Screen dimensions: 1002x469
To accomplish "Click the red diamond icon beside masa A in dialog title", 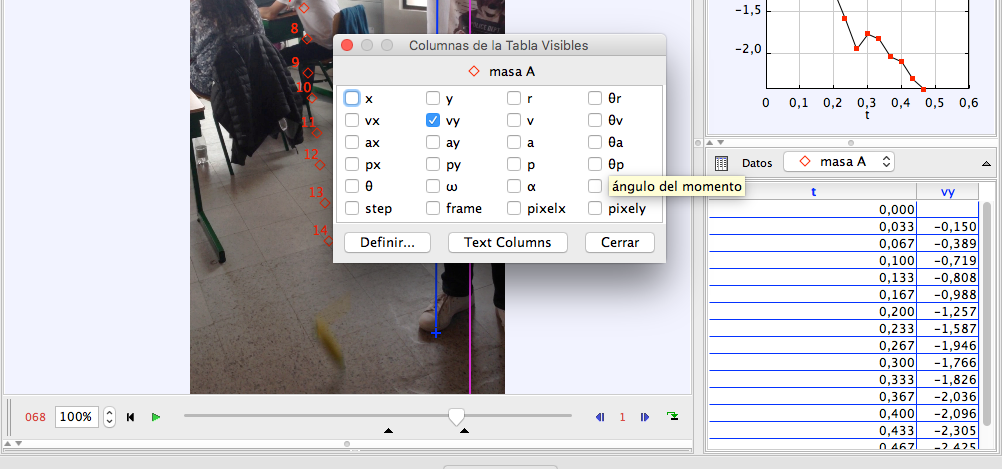I will 474,72.
